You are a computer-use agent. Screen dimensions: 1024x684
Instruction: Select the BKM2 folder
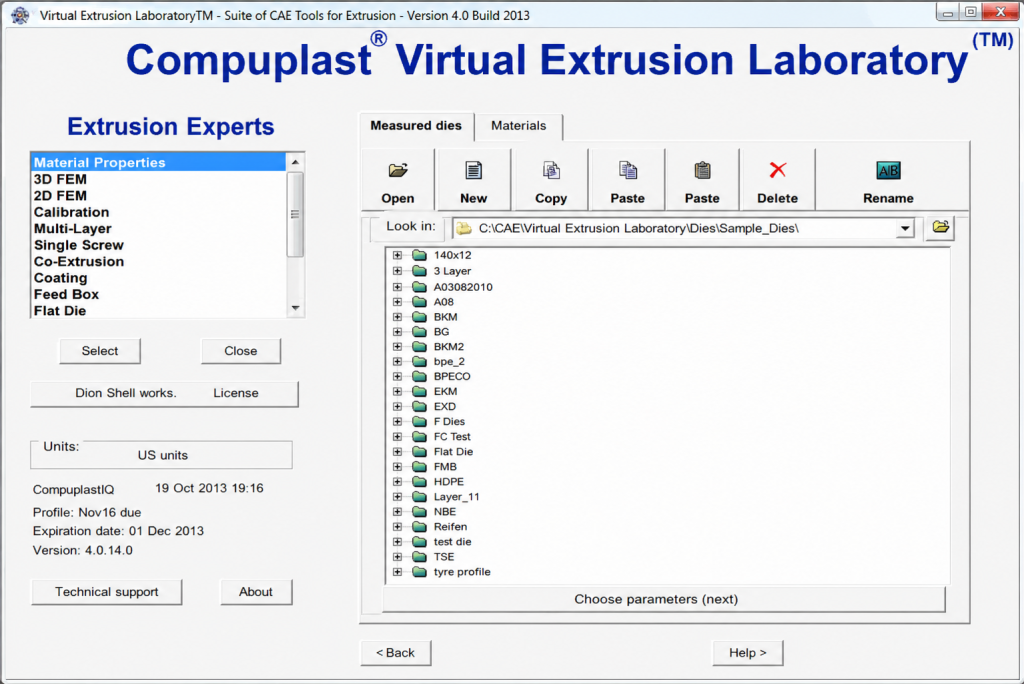click(449, 347)
